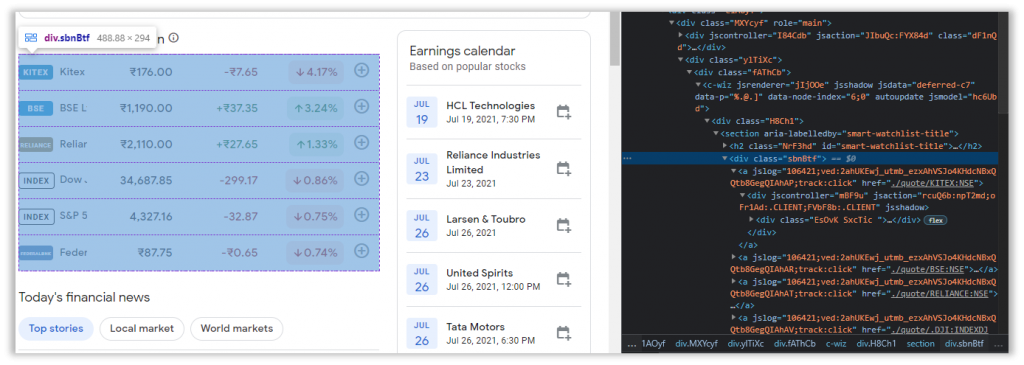Click the flex badge in Elements panel

coord(935,221)
